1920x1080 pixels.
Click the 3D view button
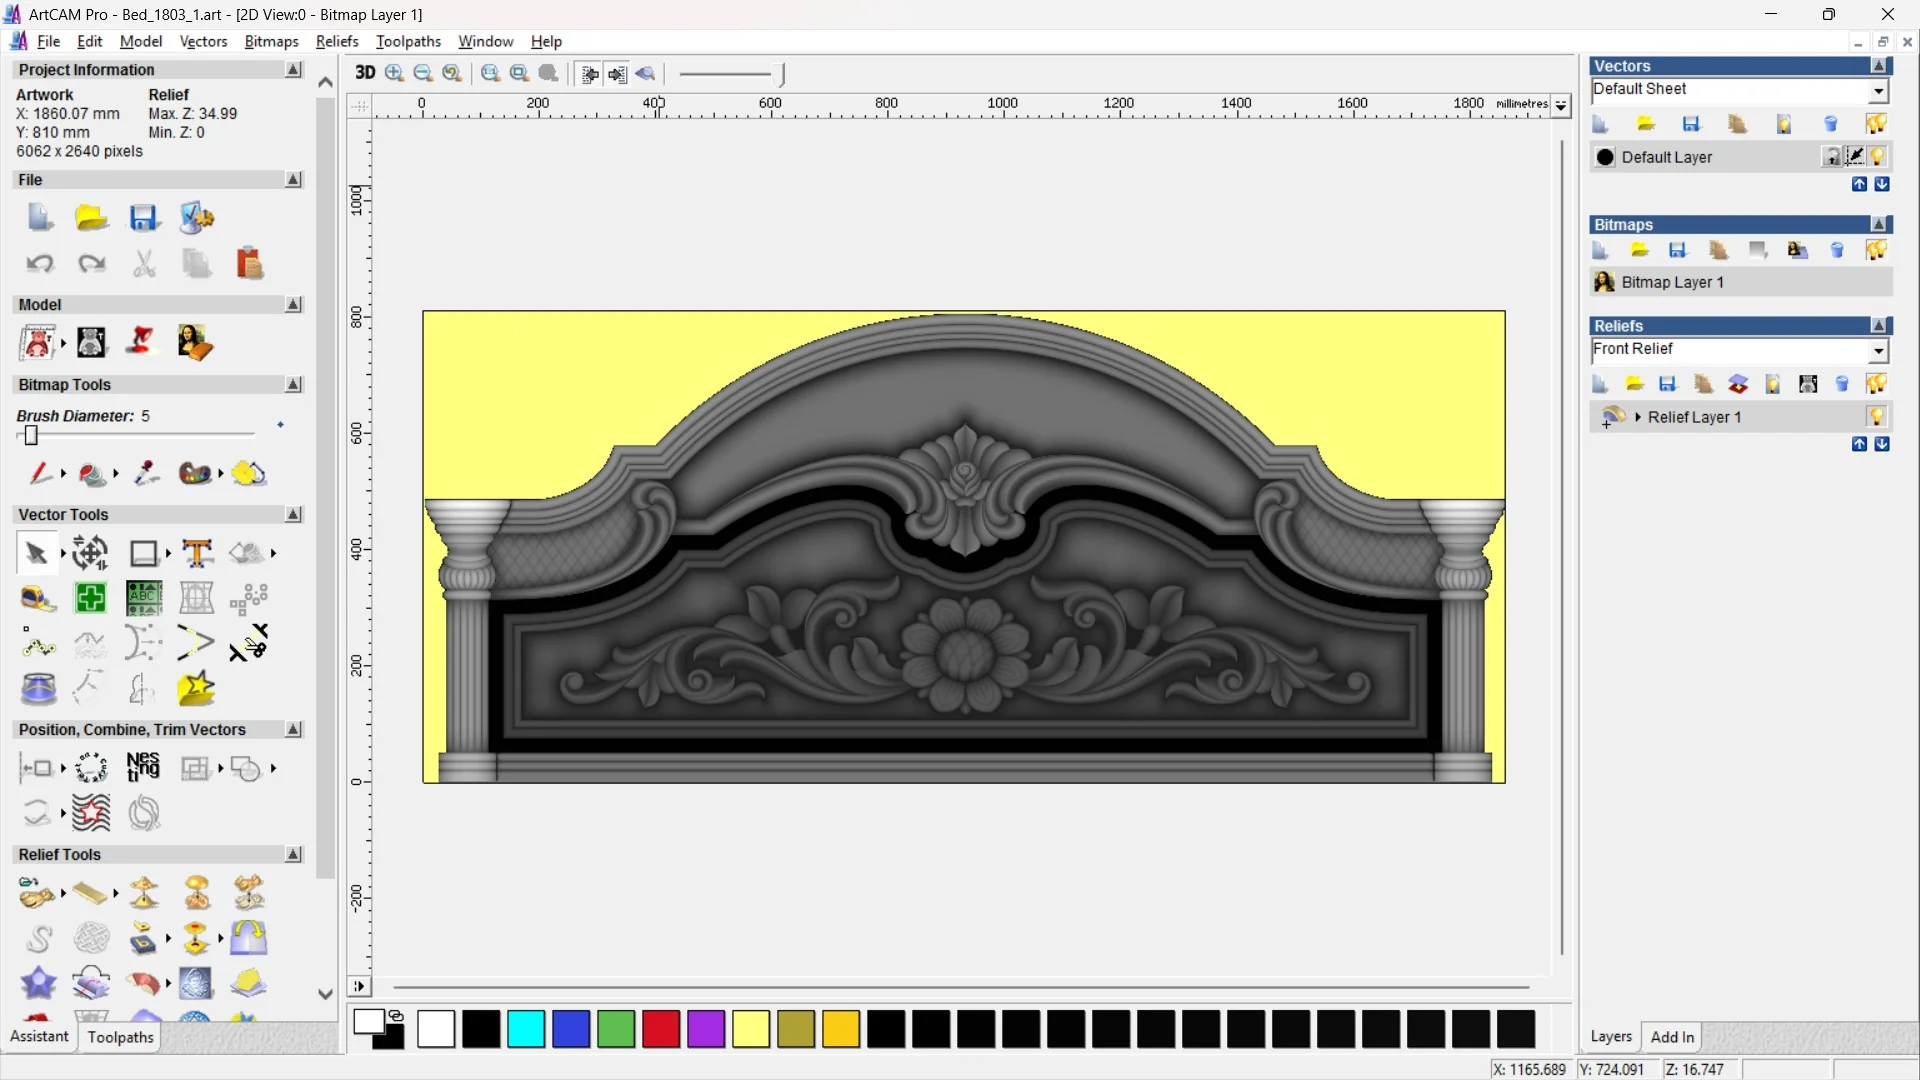365,73
